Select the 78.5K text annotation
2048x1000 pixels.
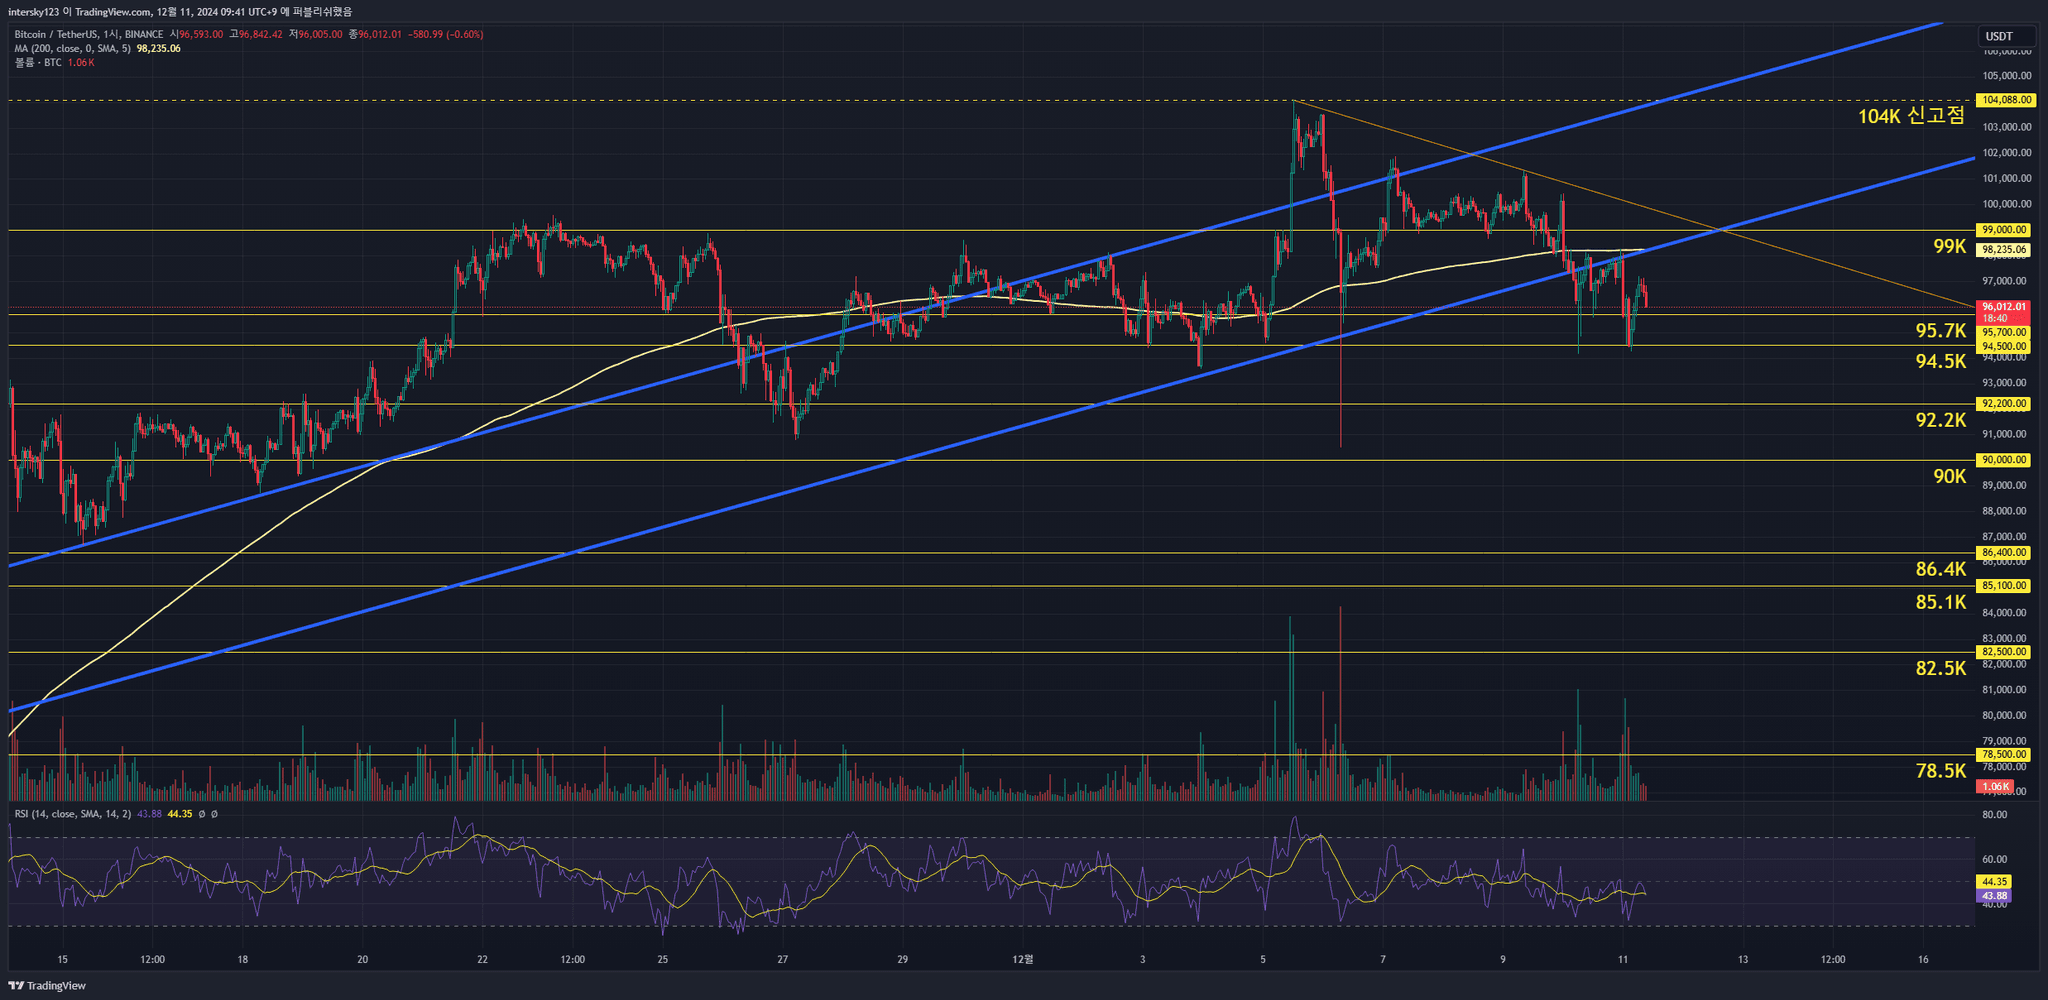(1940, 771)
